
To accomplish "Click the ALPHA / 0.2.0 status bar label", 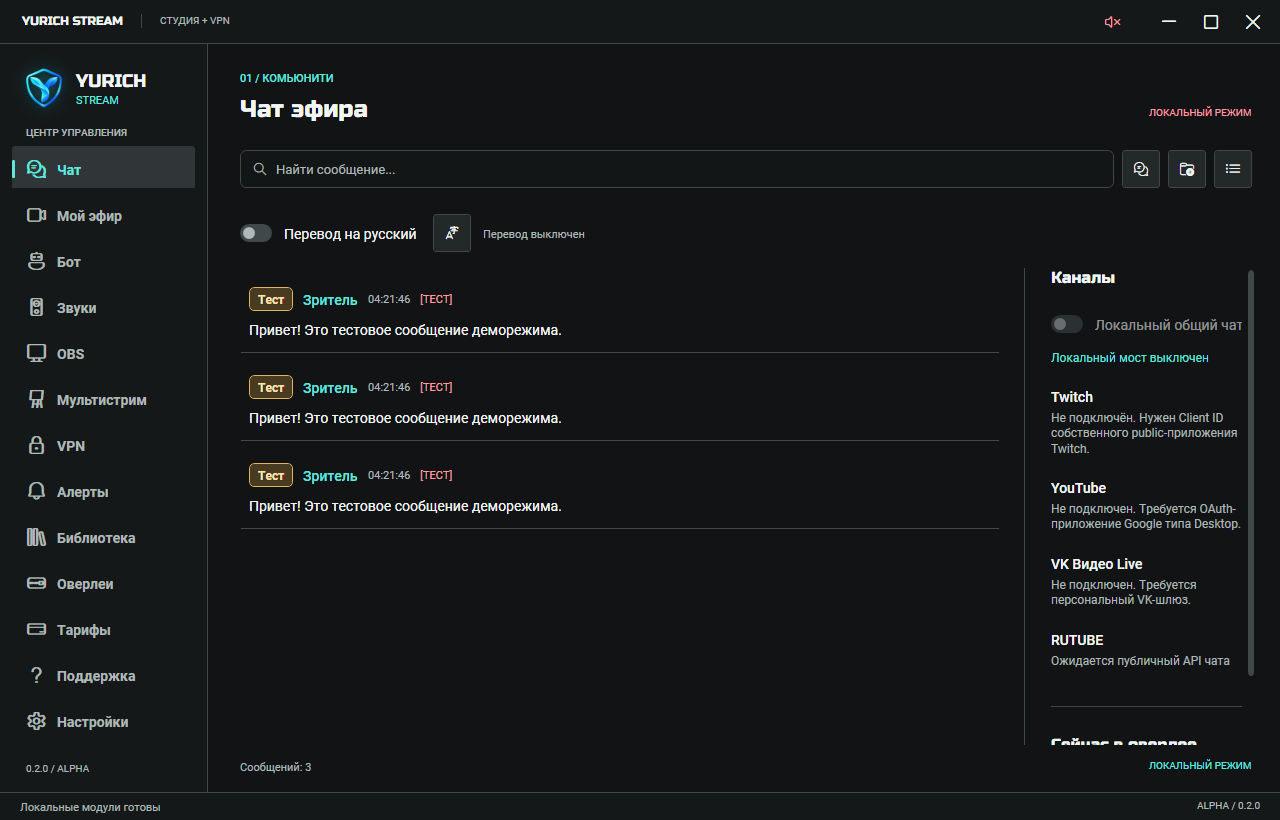I will pyautogui.click(x=1228, y=806).
